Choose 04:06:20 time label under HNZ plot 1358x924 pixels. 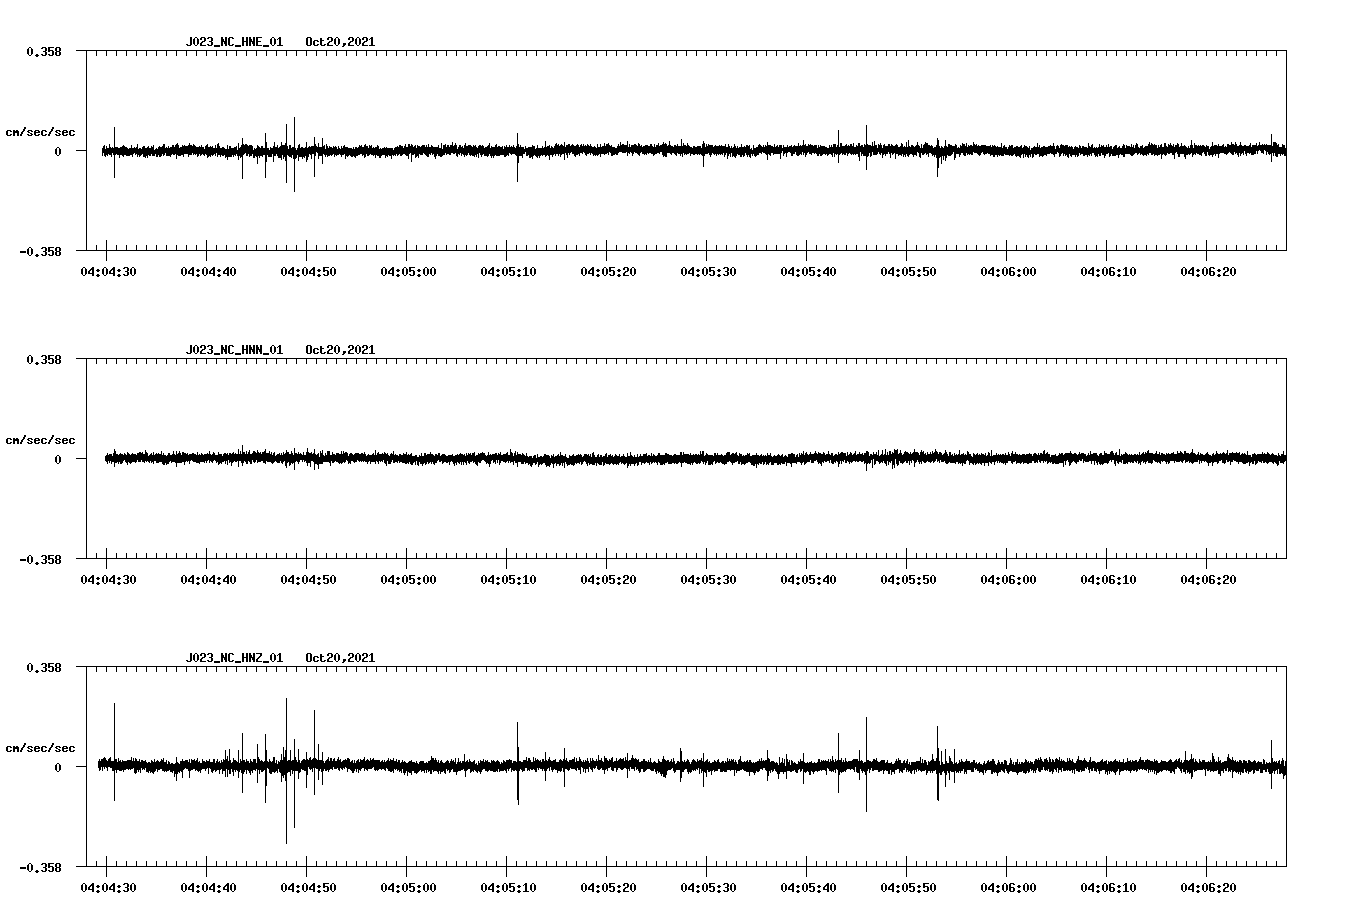click(1208, 888)
